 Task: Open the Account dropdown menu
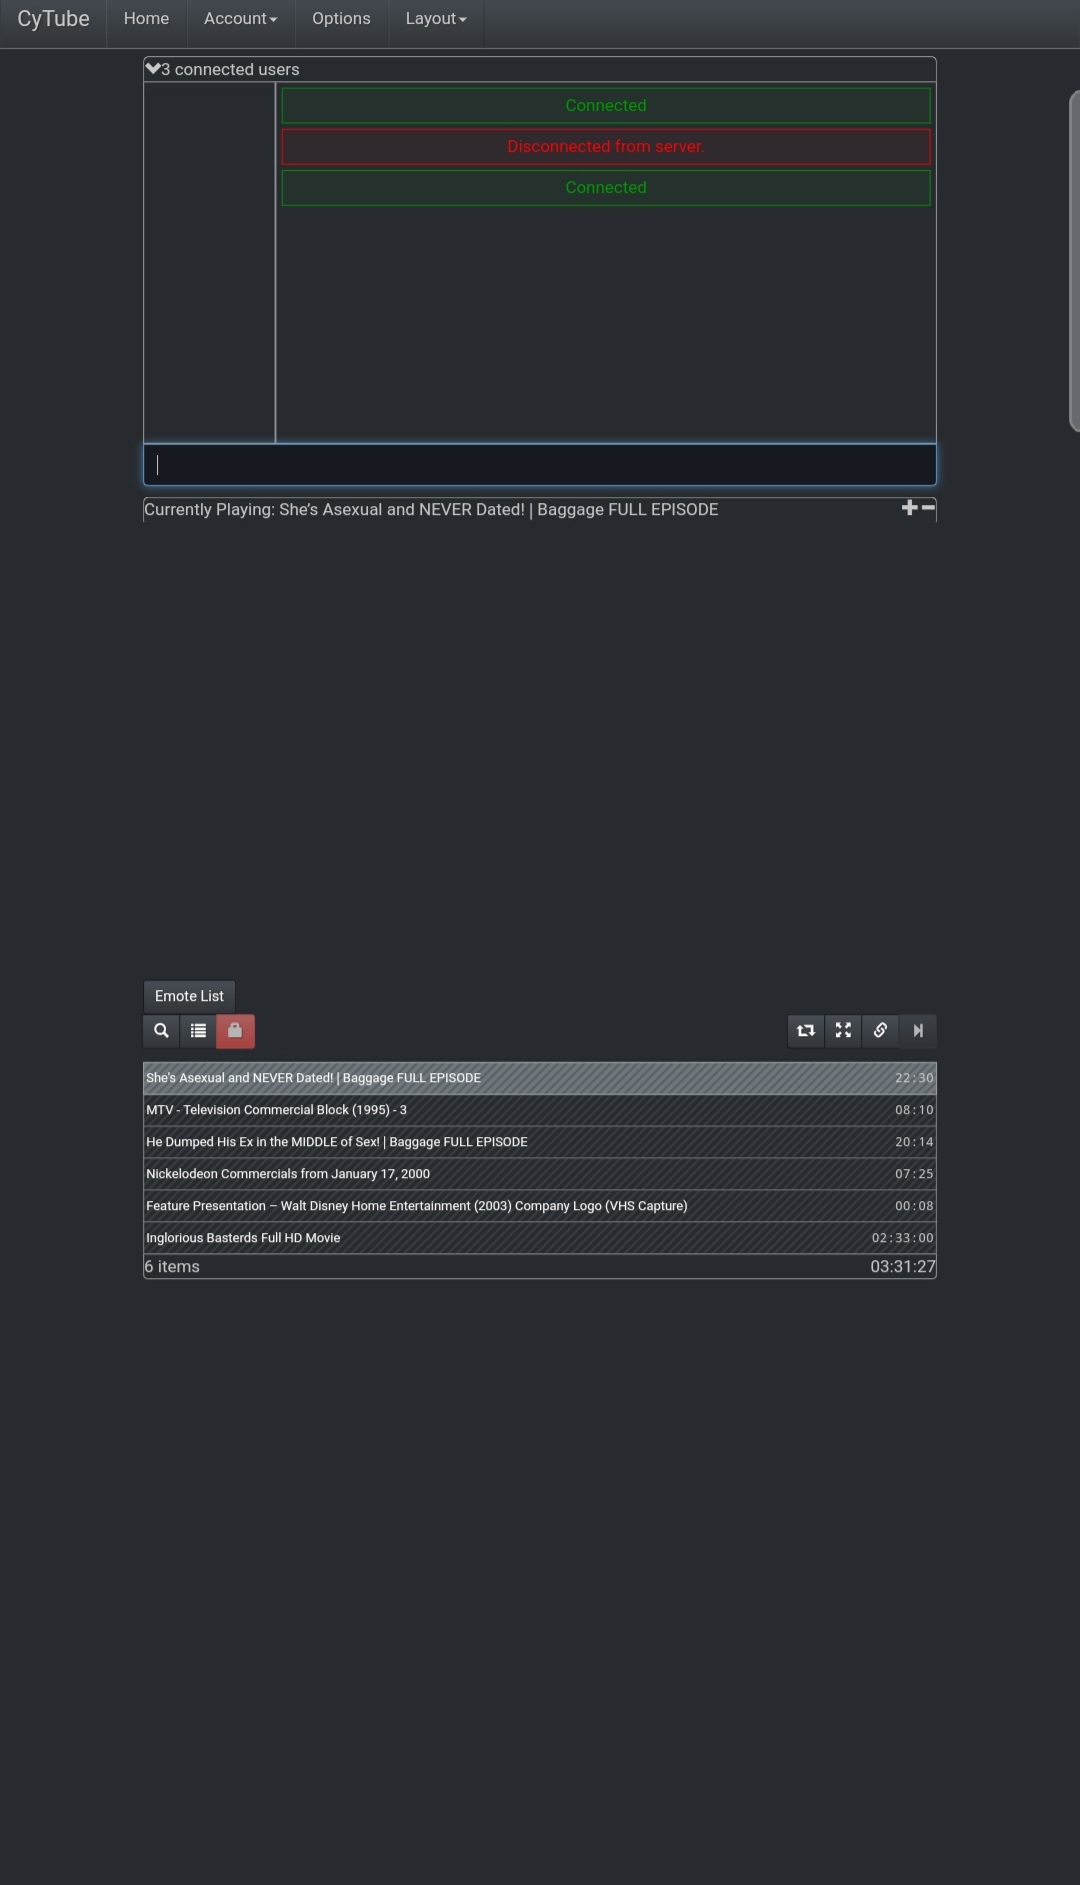pyautogui.click(x=240, y=19)
